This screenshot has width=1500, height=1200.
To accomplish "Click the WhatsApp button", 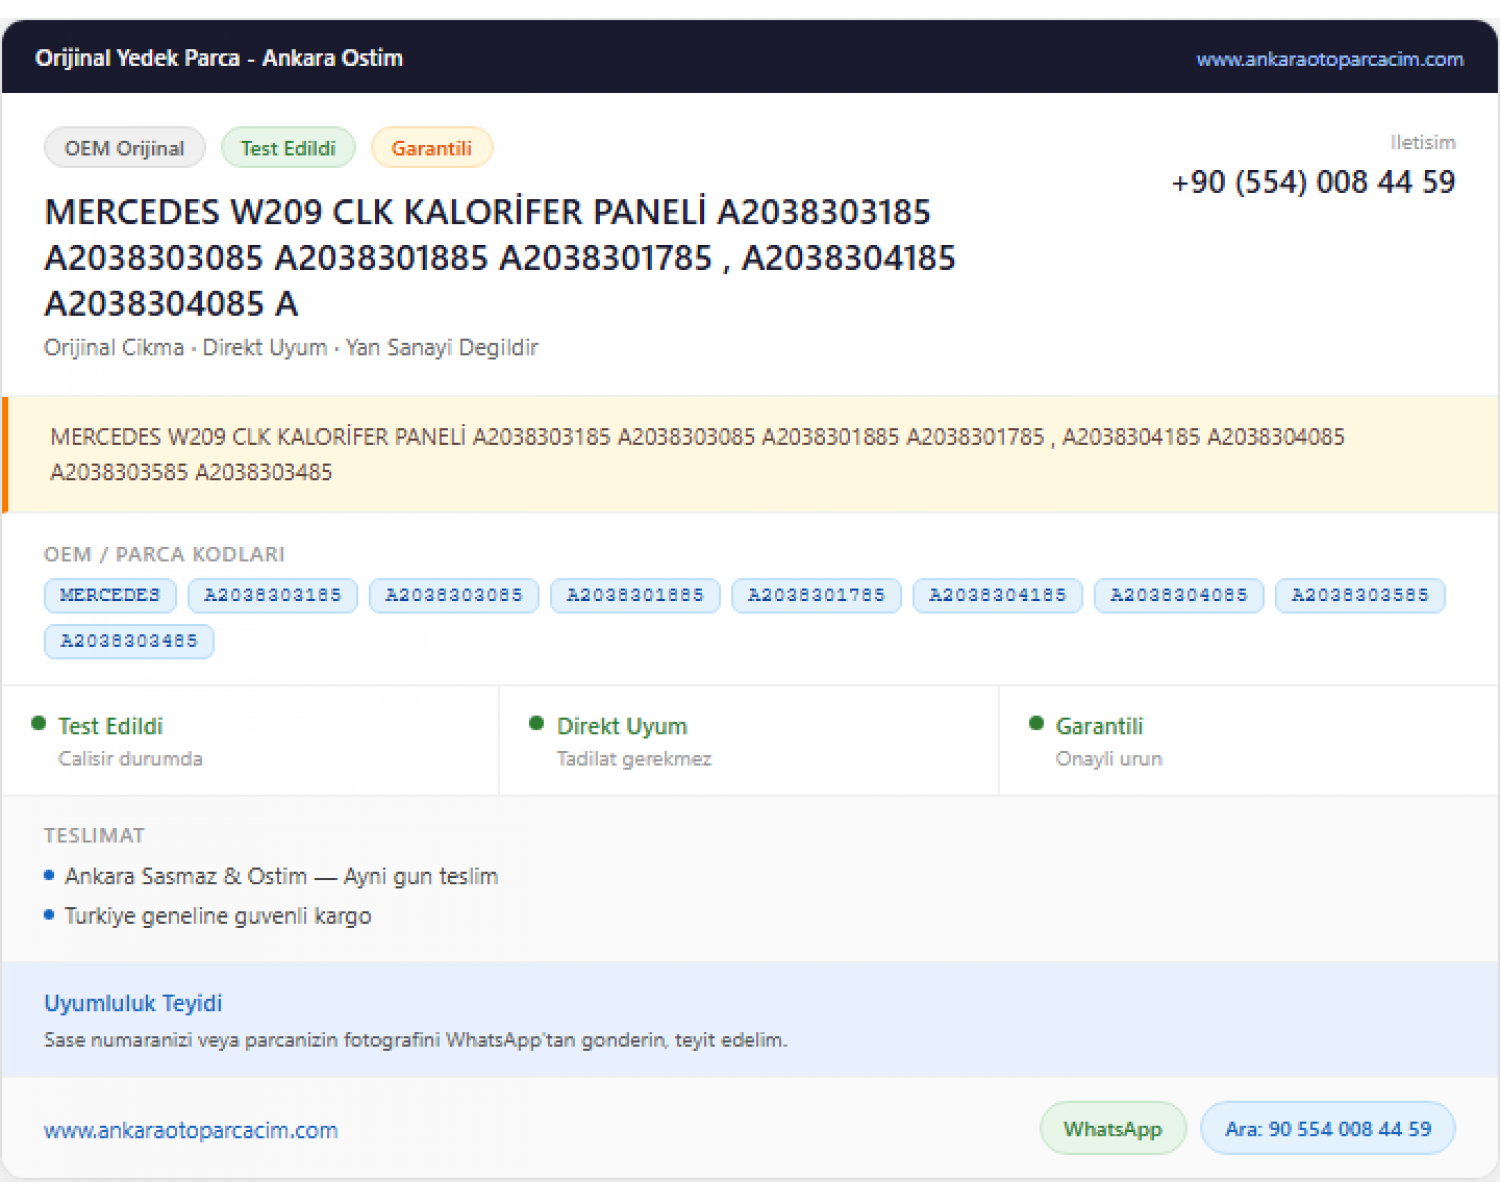I will coord(1113,1129).
